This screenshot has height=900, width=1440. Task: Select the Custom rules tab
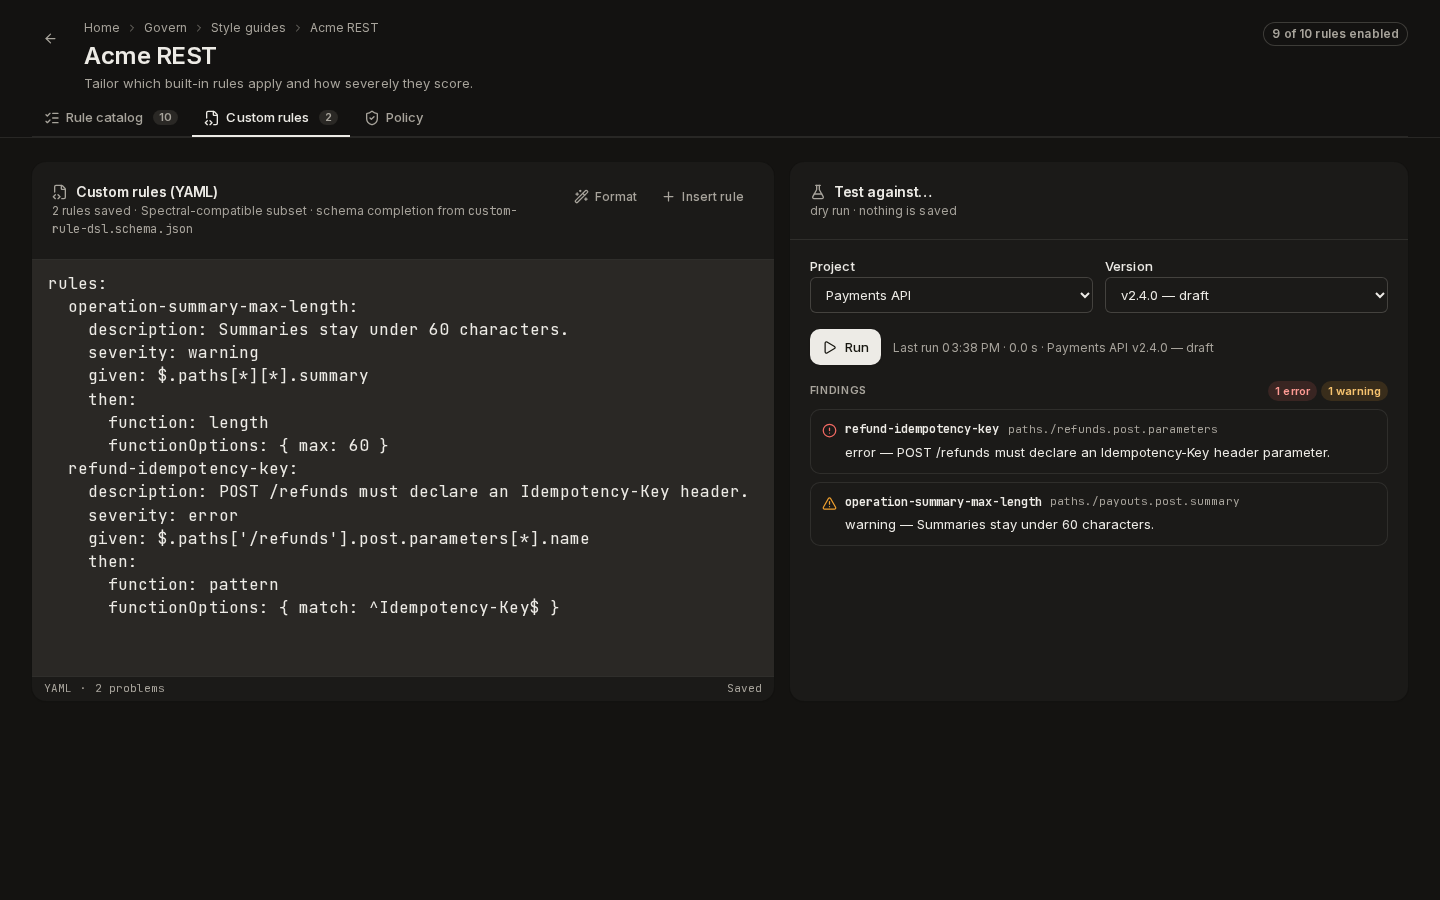(271, 118)
